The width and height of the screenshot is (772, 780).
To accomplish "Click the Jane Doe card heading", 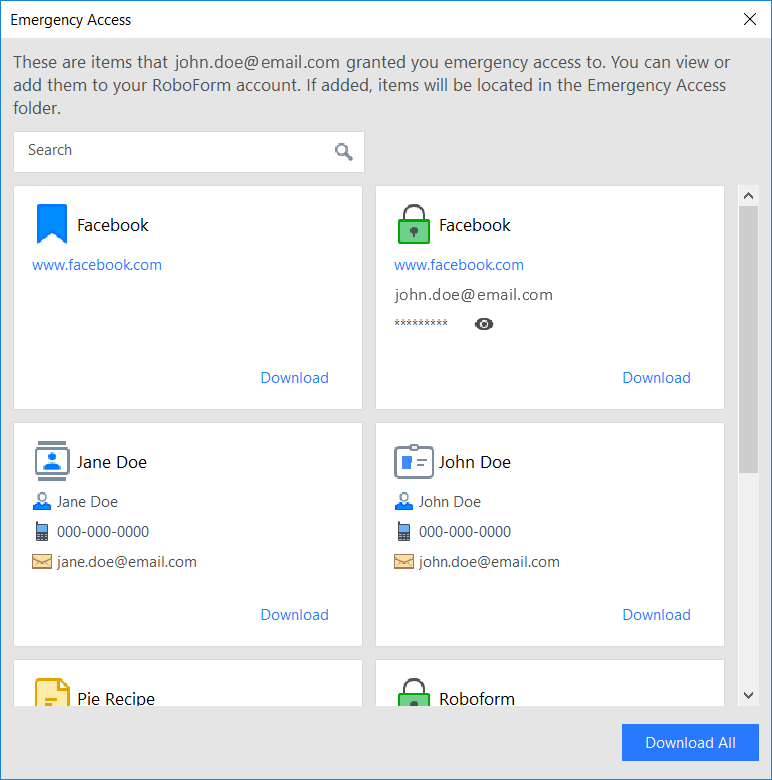I will pyautogui.click(x=112, y=462).
